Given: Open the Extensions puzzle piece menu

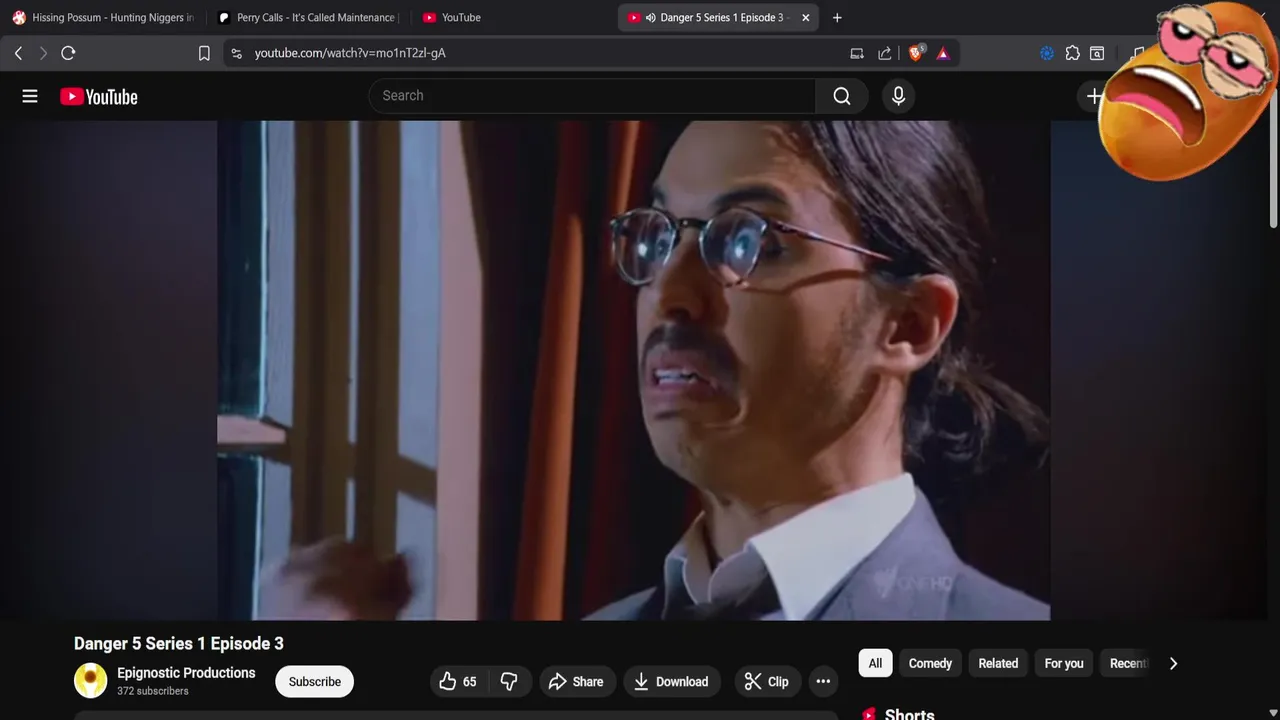Looking at the screenshot, I should coord(1072,53).
